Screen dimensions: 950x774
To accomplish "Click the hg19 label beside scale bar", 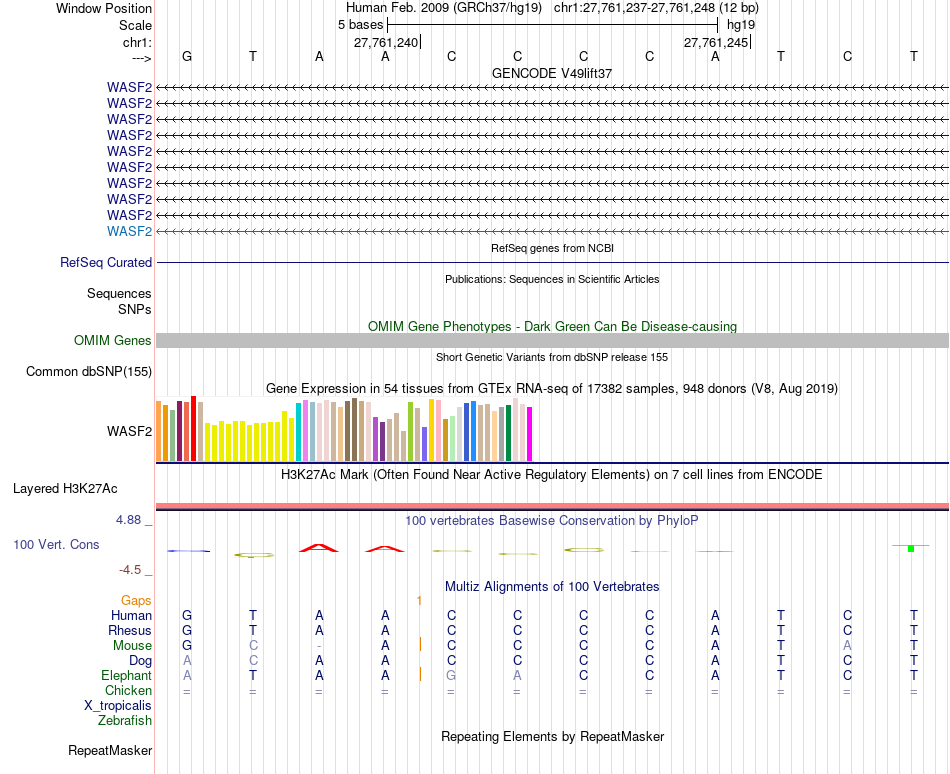I will (741, 25).
